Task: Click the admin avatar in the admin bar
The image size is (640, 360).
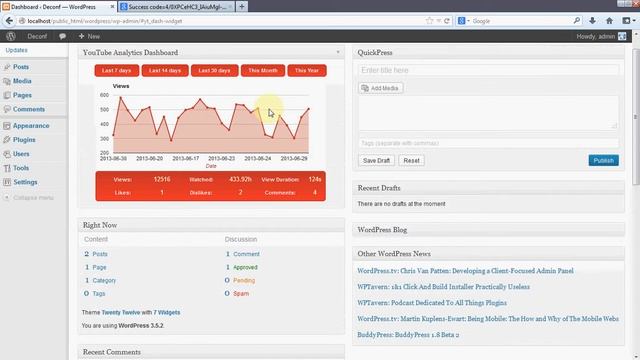Action: pyautogui.click(x=622, y=36)
